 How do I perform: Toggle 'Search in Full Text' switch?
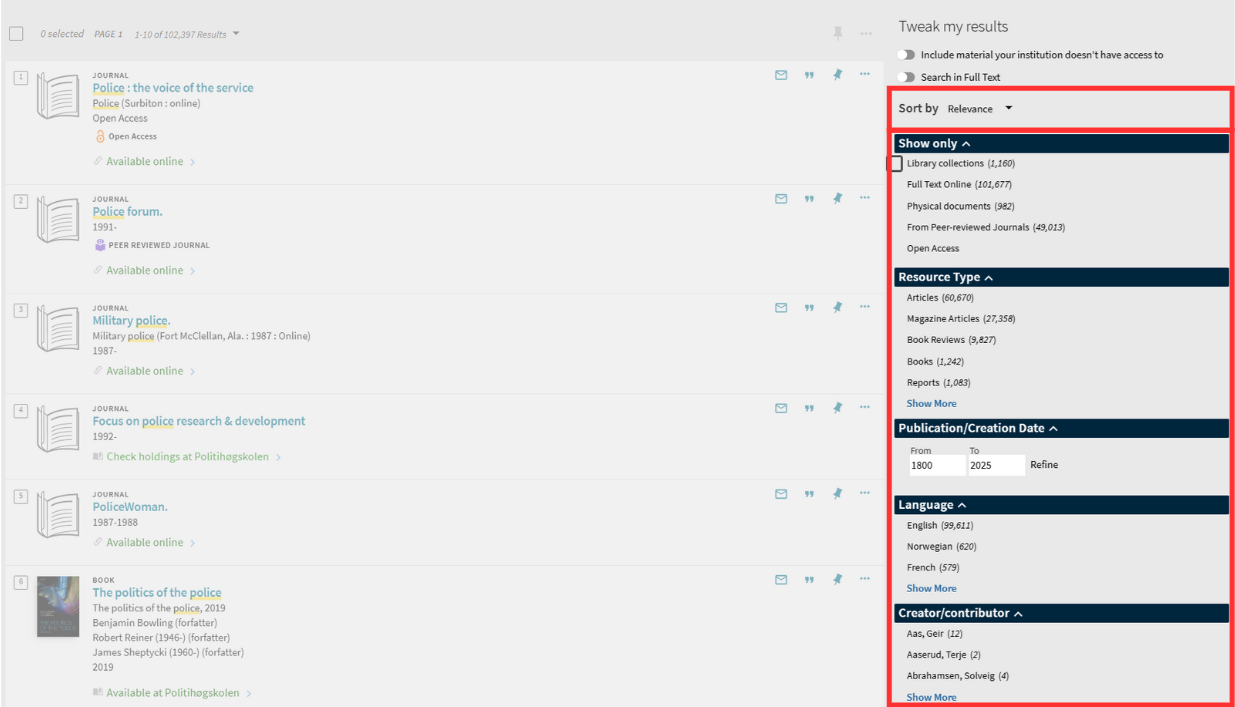pyautogui.click(x=907, y=77)
